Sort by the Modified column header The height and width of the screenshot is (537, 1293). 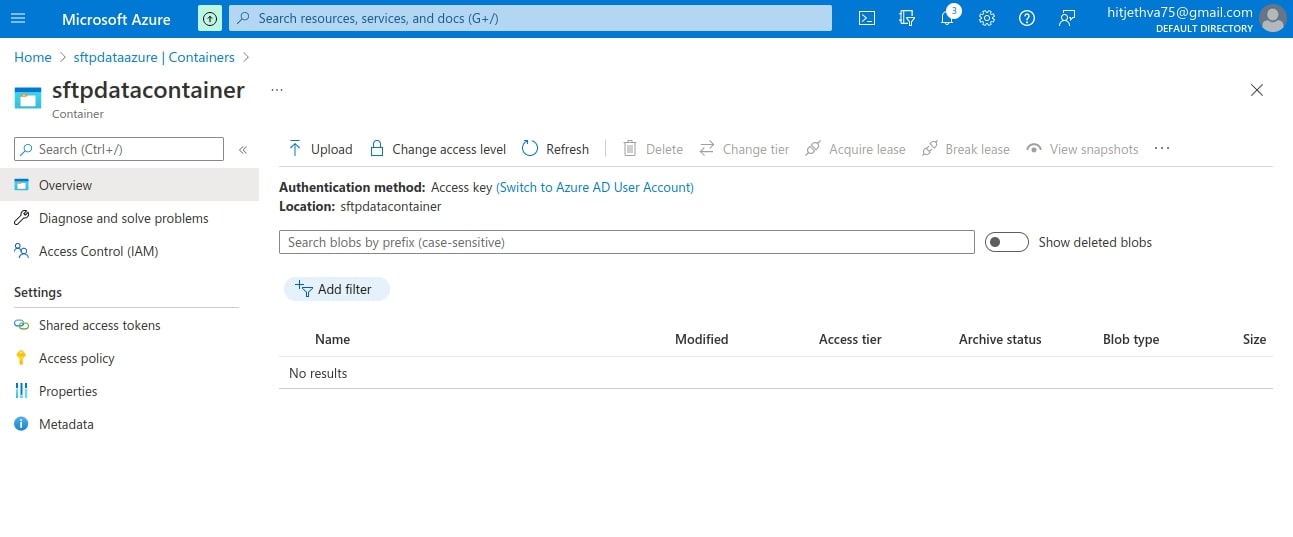[x=701, y=339]
